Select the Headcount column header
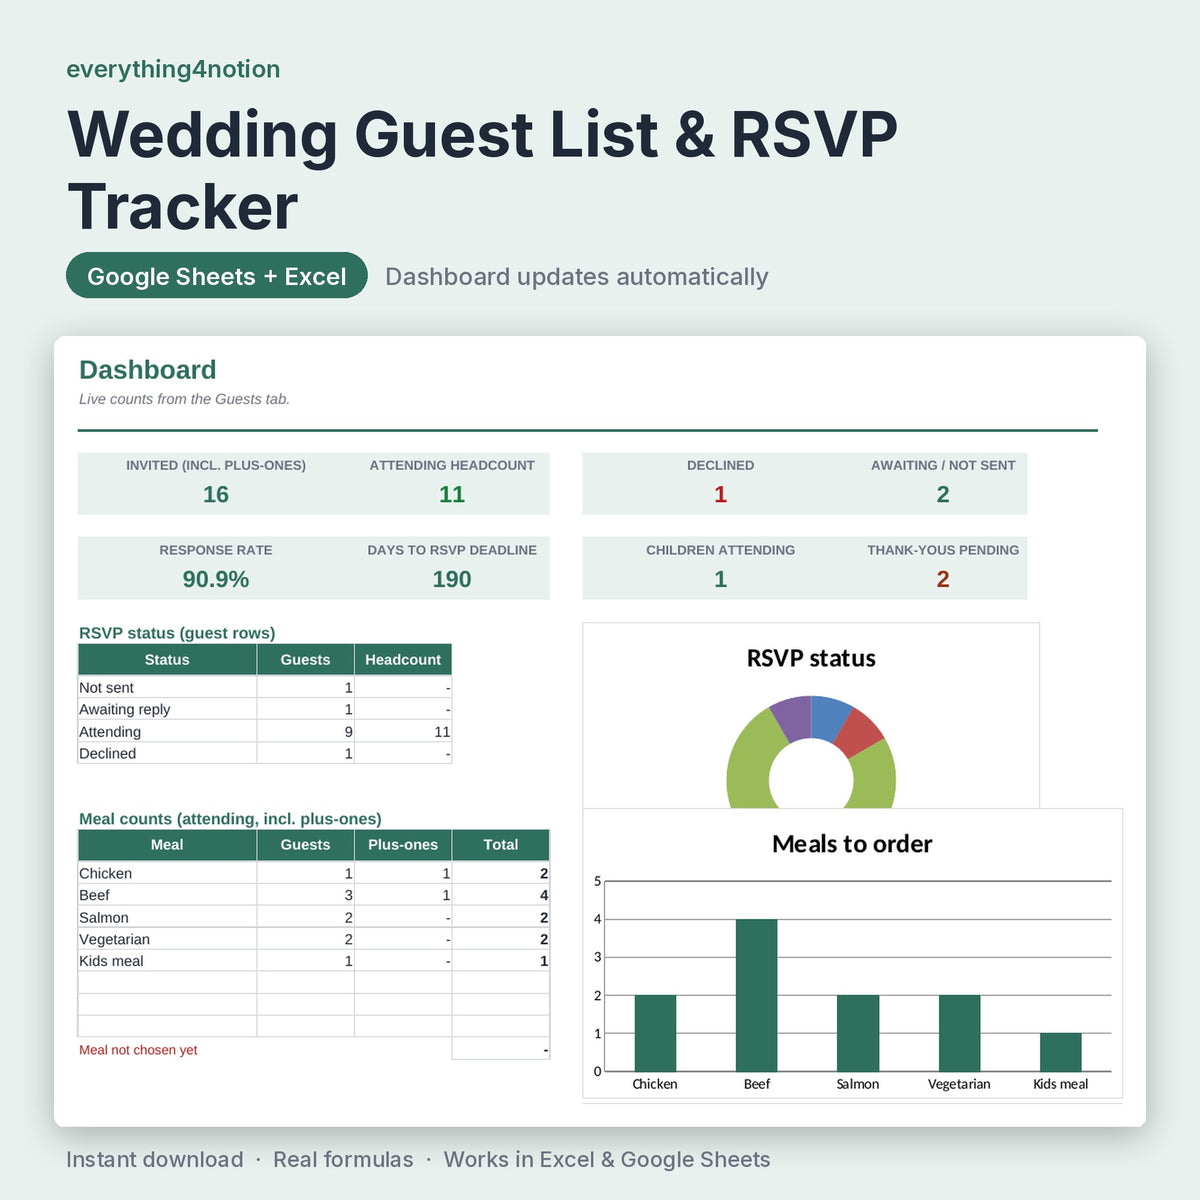This screenshot has height=1200, width=1200. click(403, 660)
